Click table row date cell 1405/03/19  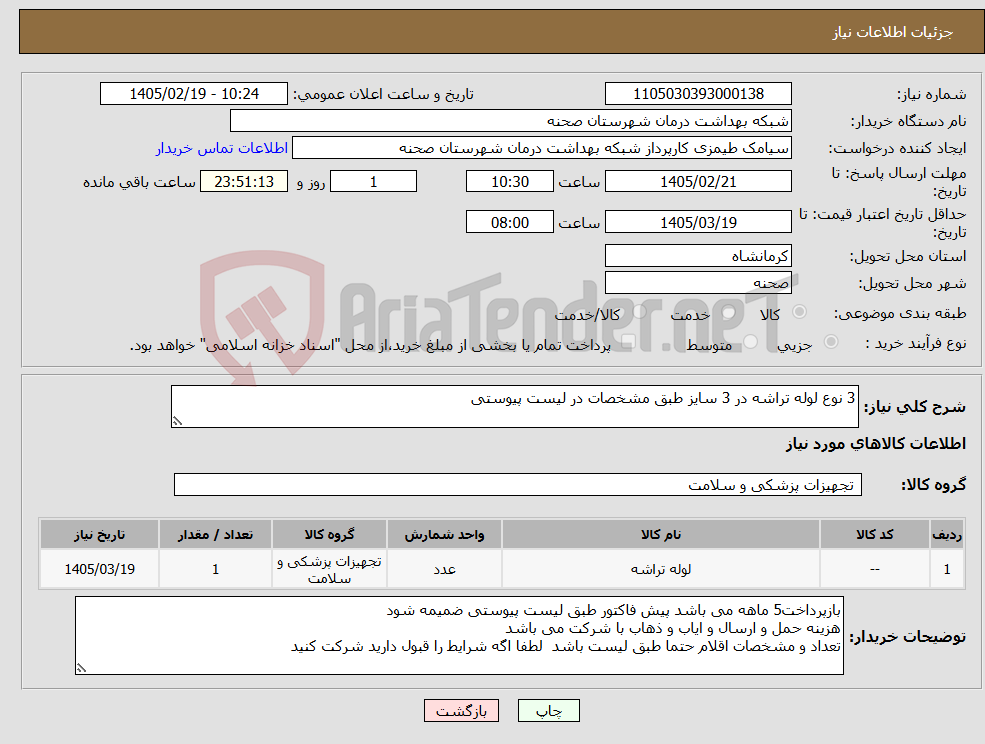coord(99,569)
